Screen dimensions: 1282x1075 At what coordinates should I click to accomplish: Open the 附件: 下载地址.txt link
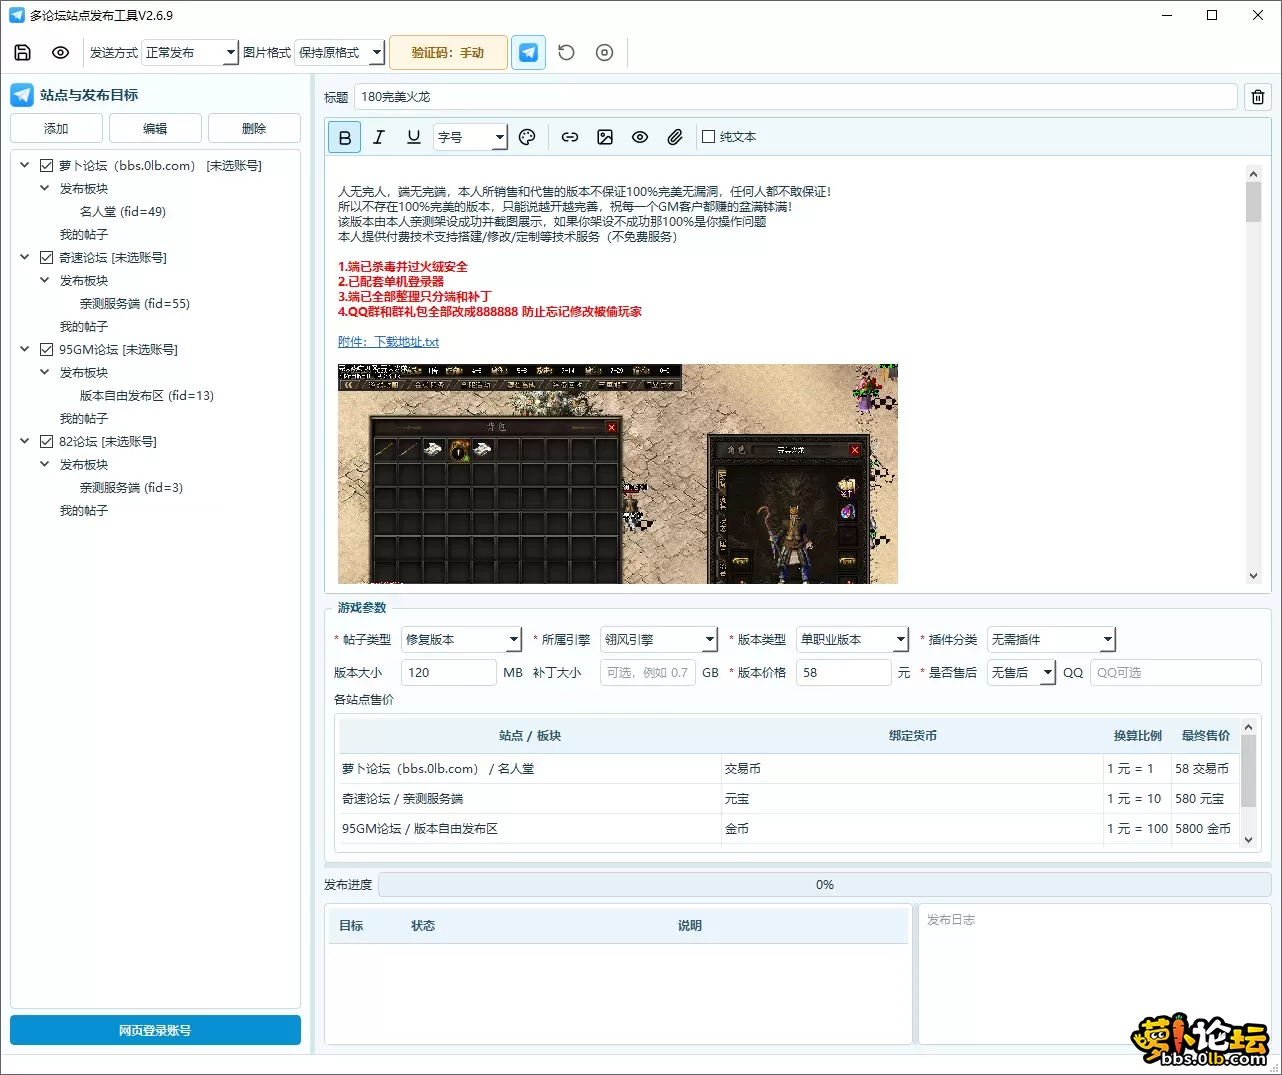388,342
